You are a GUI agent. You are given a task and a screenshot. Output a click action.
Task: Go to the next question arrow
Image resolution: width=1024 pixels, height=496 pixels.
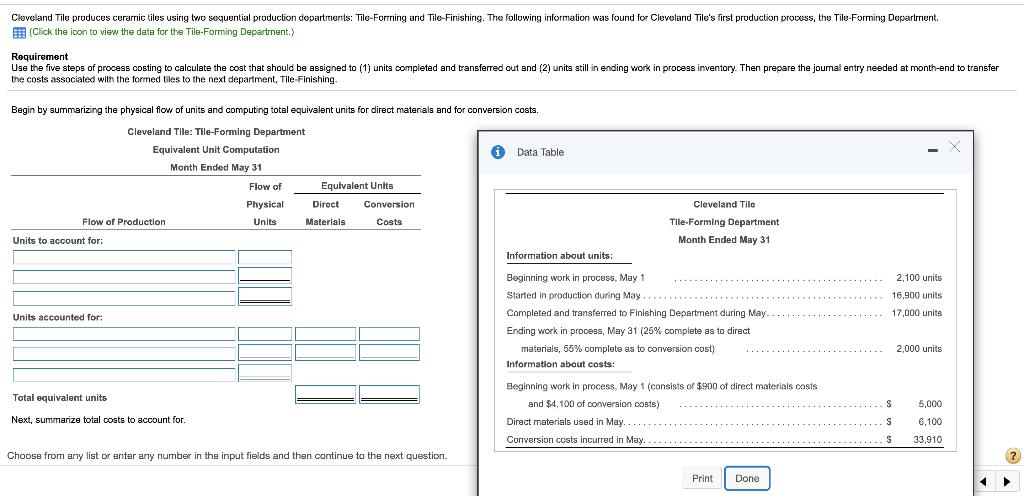(x=1006, y=482)
